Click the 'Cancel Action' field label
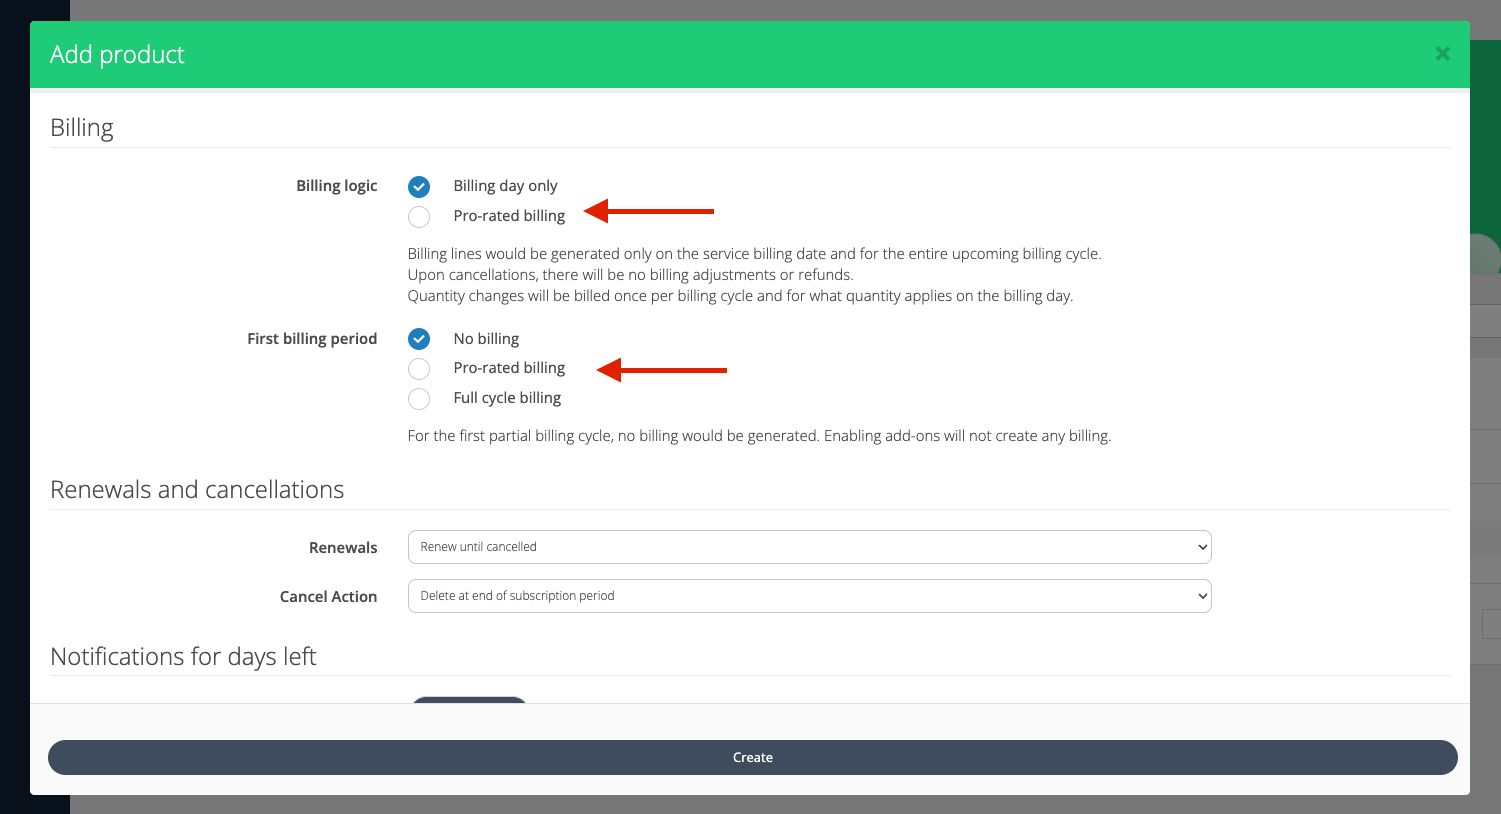 point(328,597)
